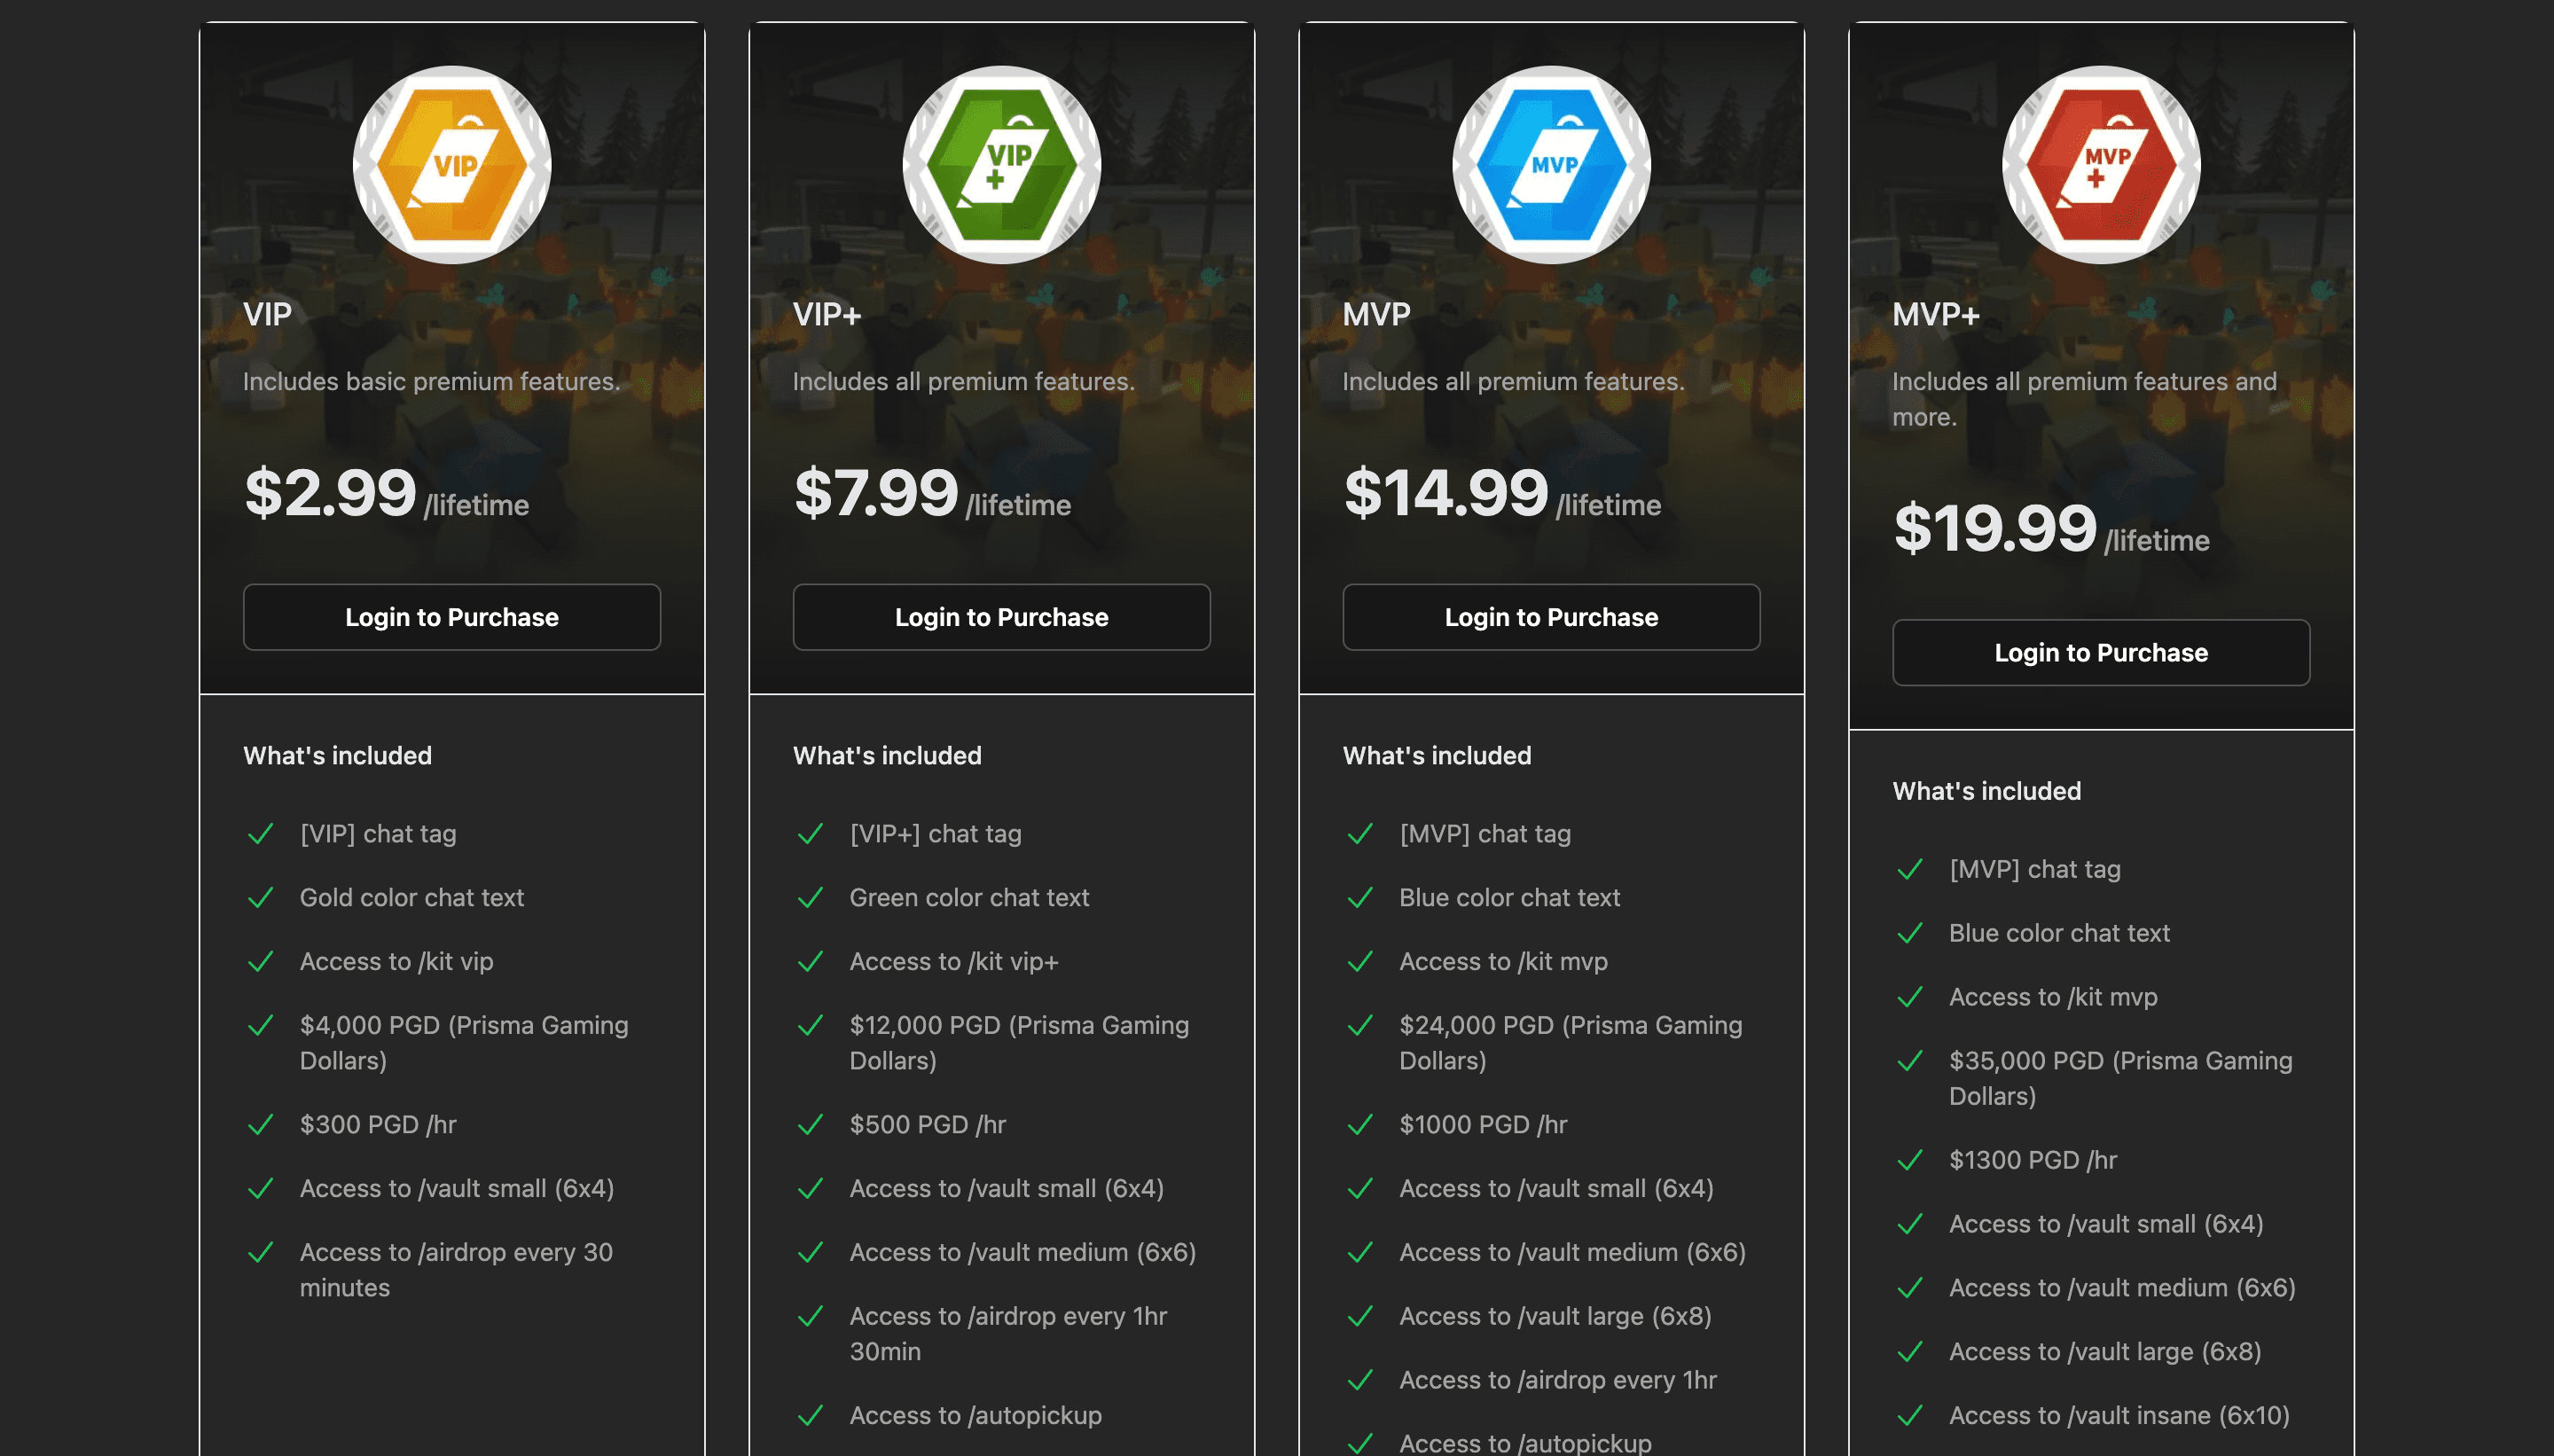Click checkmark next to /vault insane (6x10)
Viewport: 2554px width, 1456px height.
[1910, 1416]
